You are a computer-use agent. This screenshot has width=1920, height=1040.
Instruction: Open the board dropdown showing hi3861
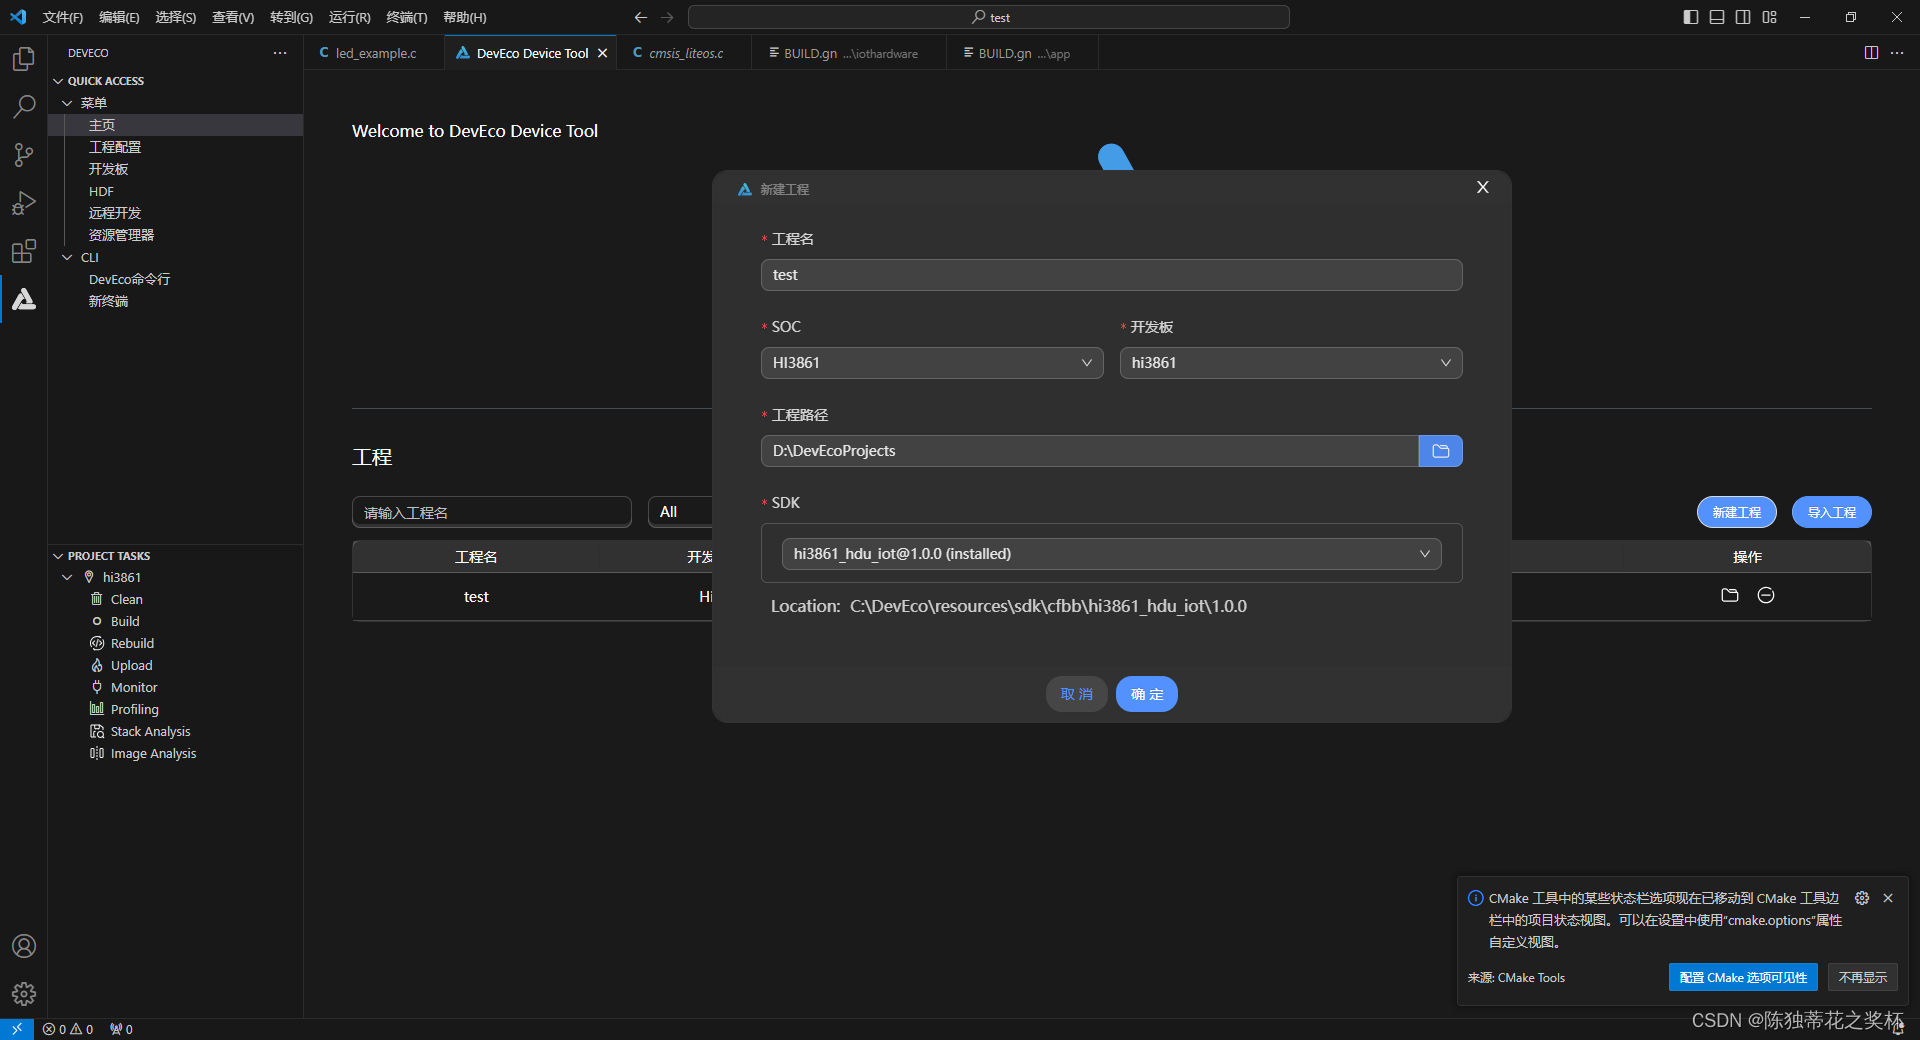(1291, 363)
